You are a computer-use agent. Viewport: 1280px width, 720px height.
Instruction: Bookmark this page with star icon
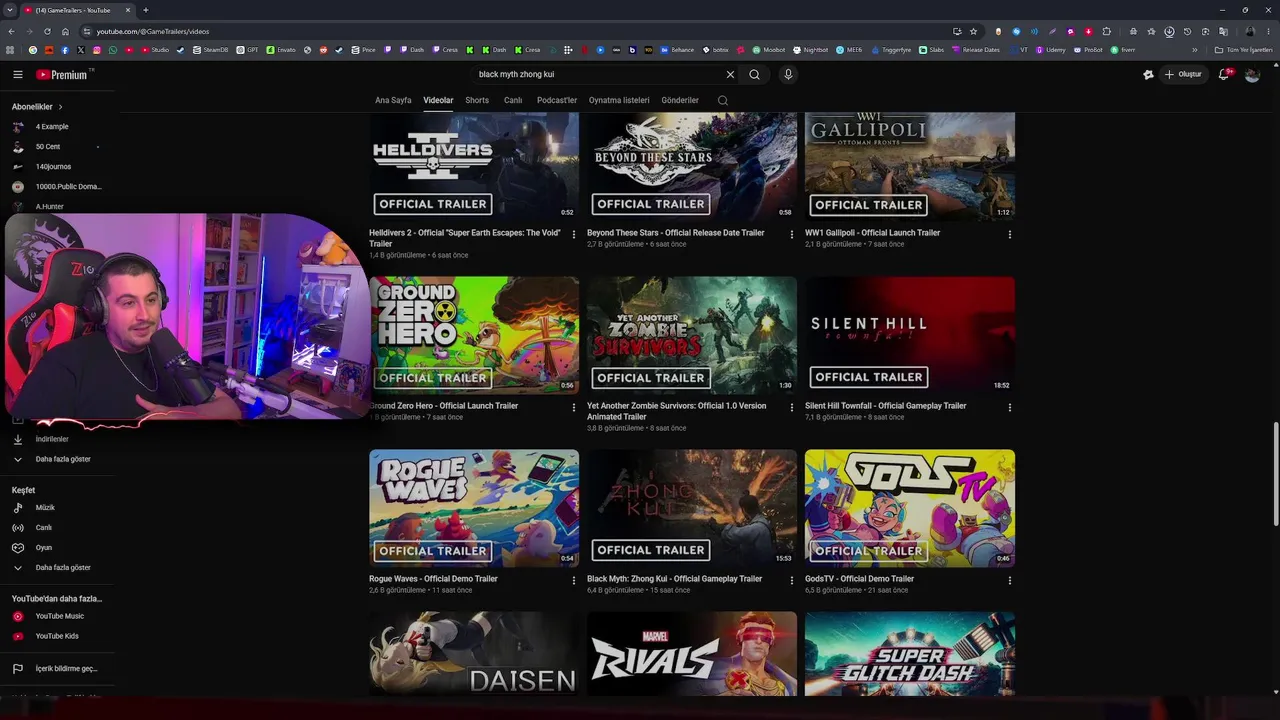click(x=973, y=31)
